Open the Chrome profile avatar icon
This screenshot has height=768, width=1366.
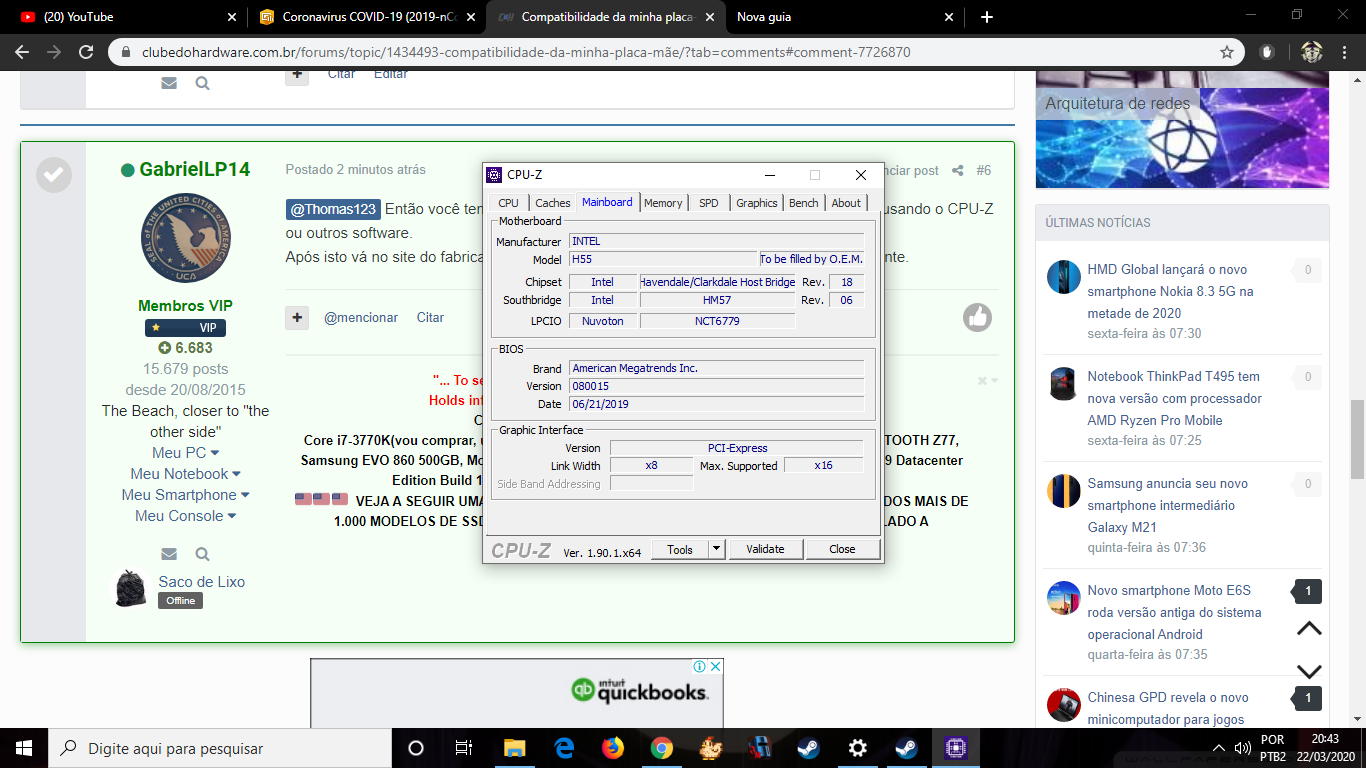[x=1312, y=52]
